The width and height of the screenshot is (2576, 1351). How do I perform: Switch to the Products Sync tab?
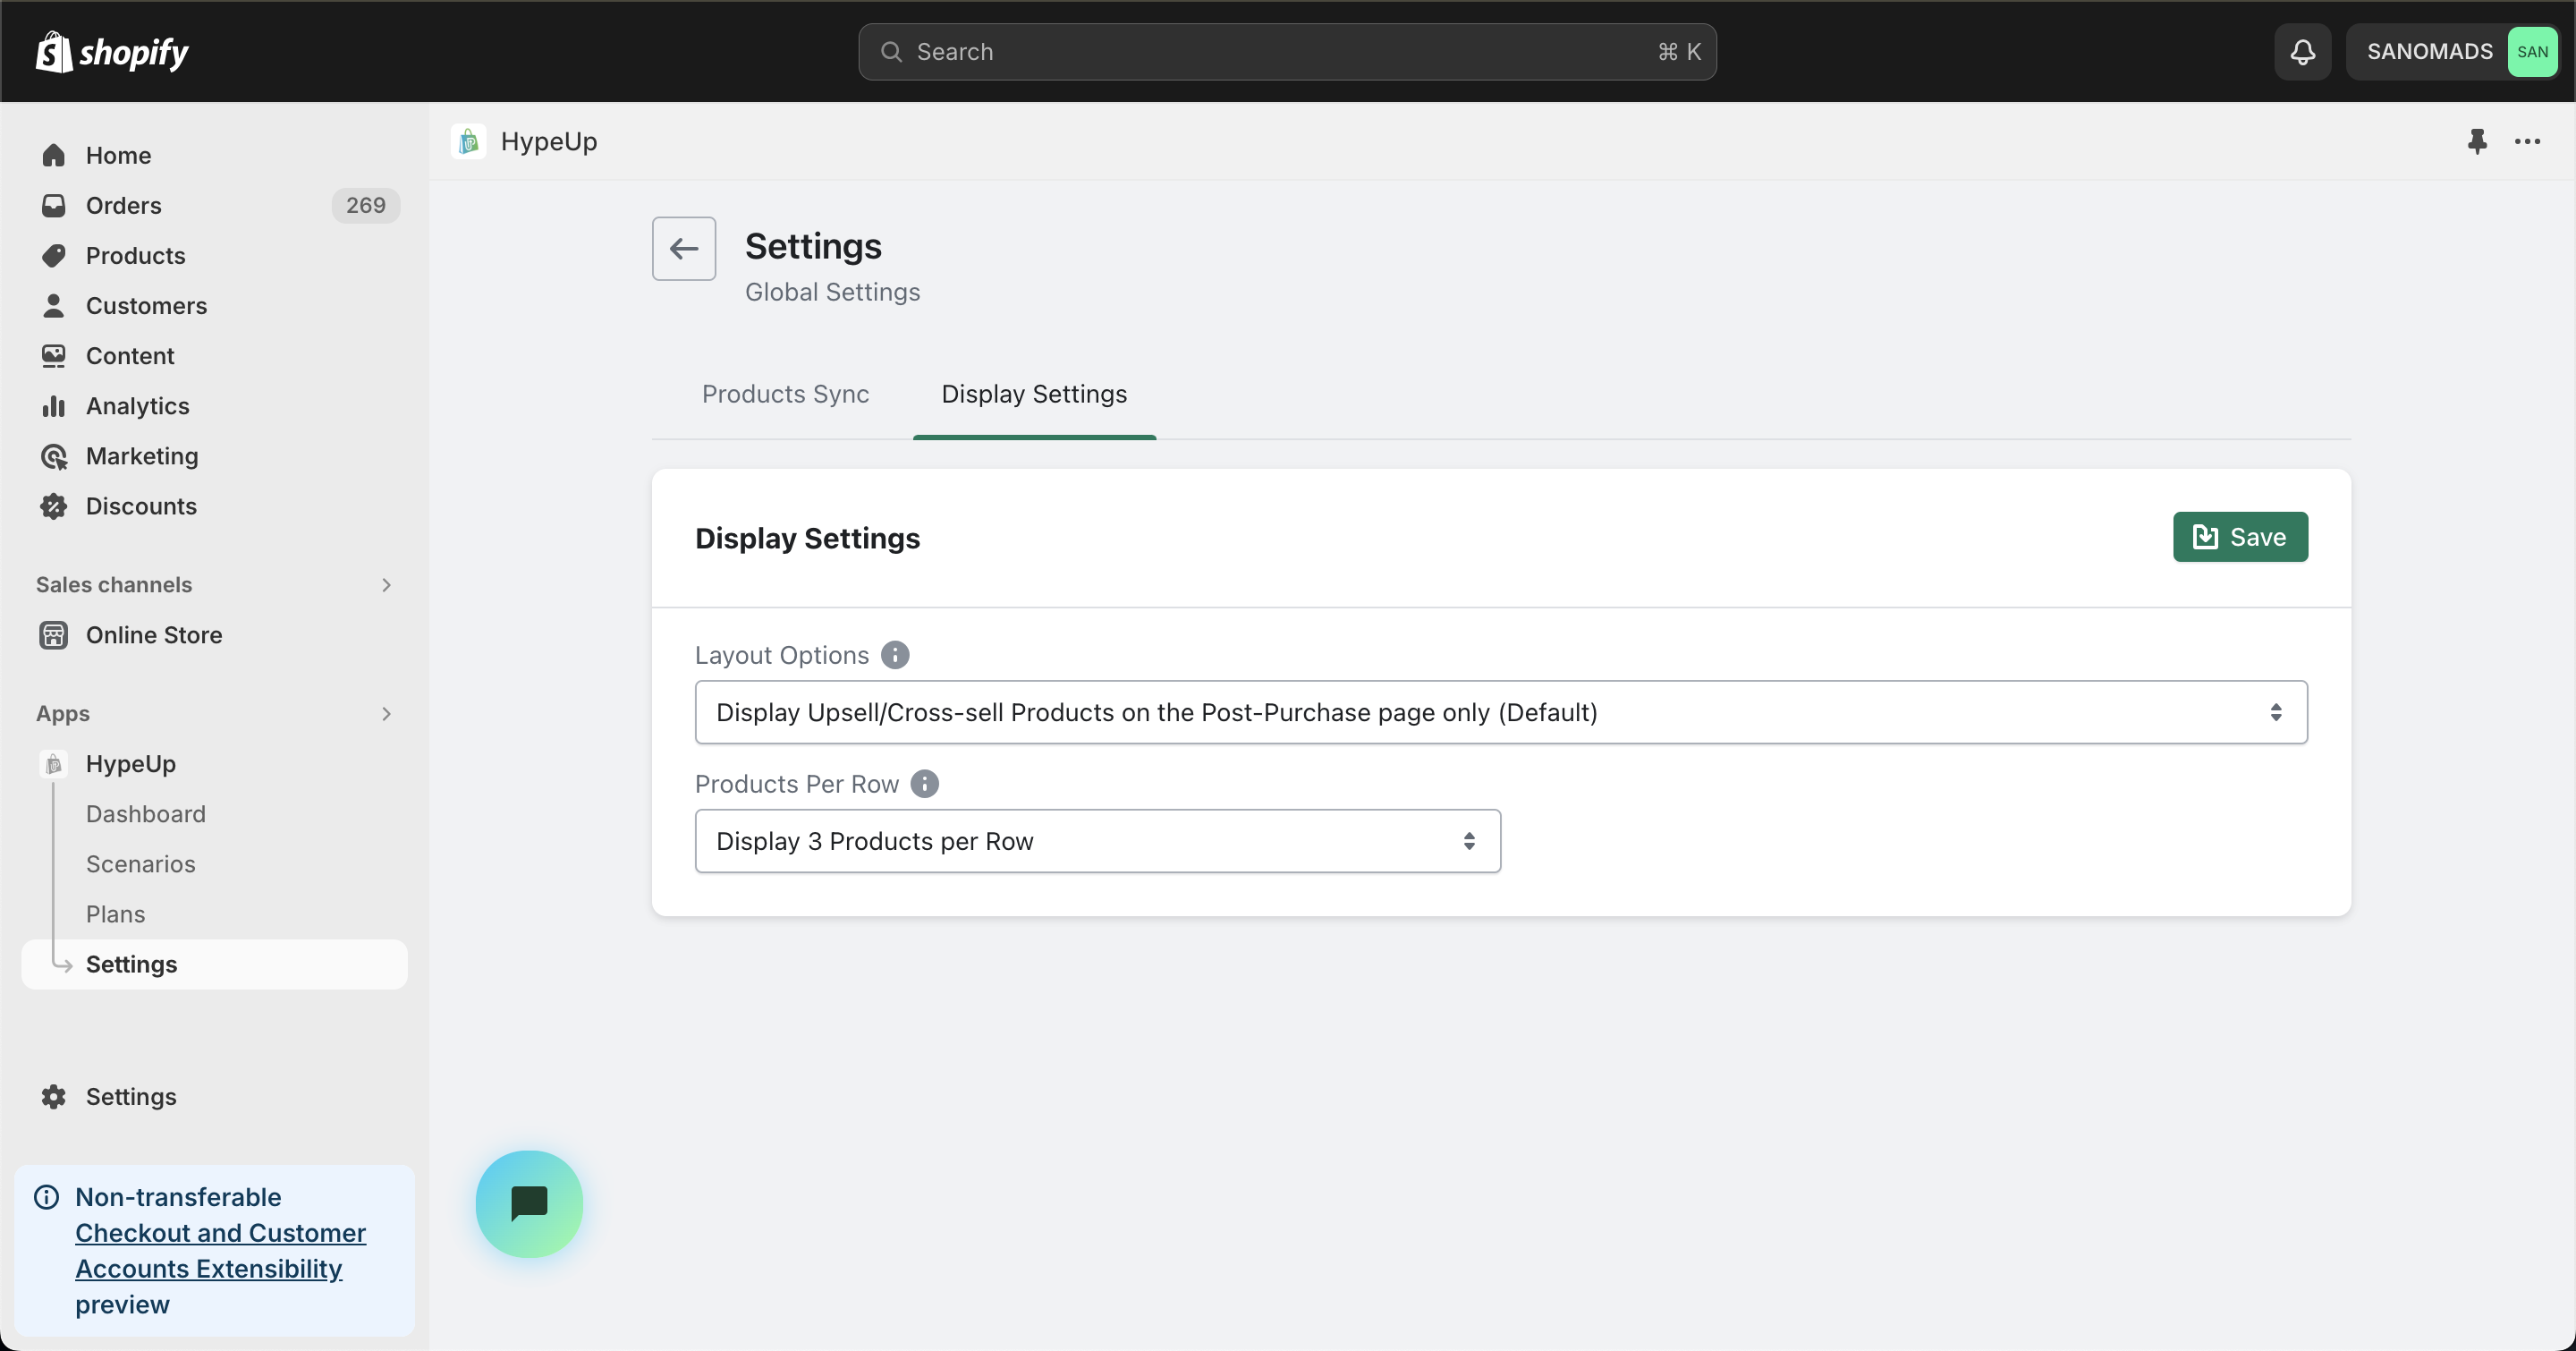(x=785, y=394)
